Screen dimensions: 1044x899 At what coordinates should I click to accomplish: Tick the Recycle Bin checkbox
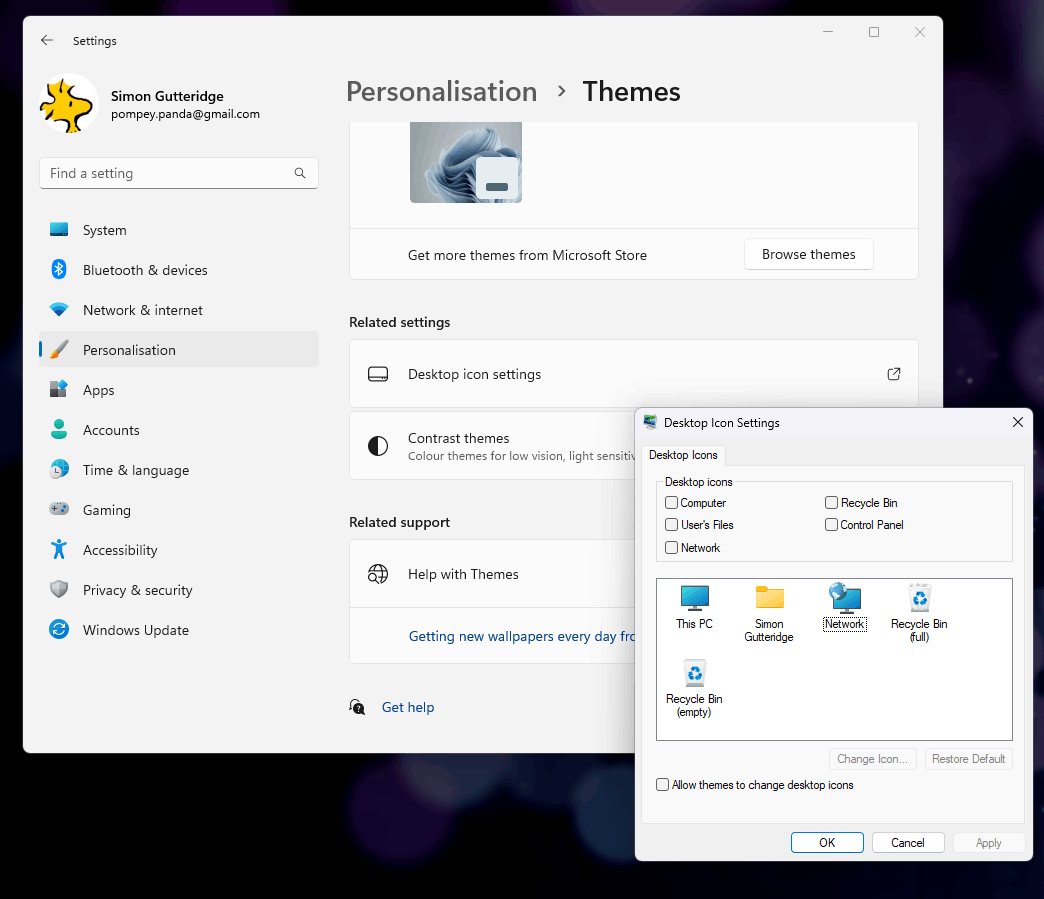point(831,503)
